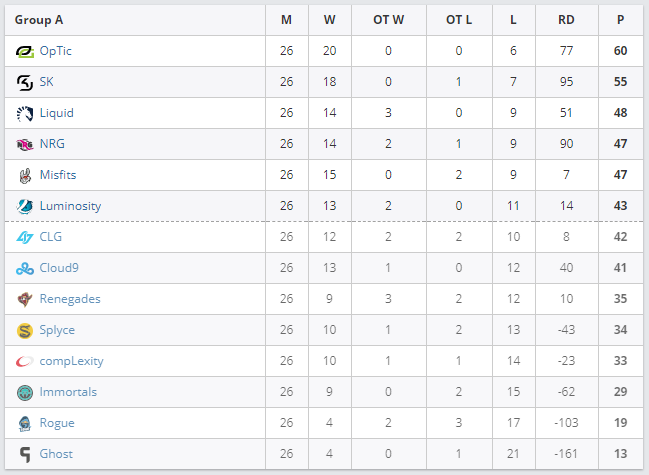Click the Renegades team logo icon

pos(25,299)
